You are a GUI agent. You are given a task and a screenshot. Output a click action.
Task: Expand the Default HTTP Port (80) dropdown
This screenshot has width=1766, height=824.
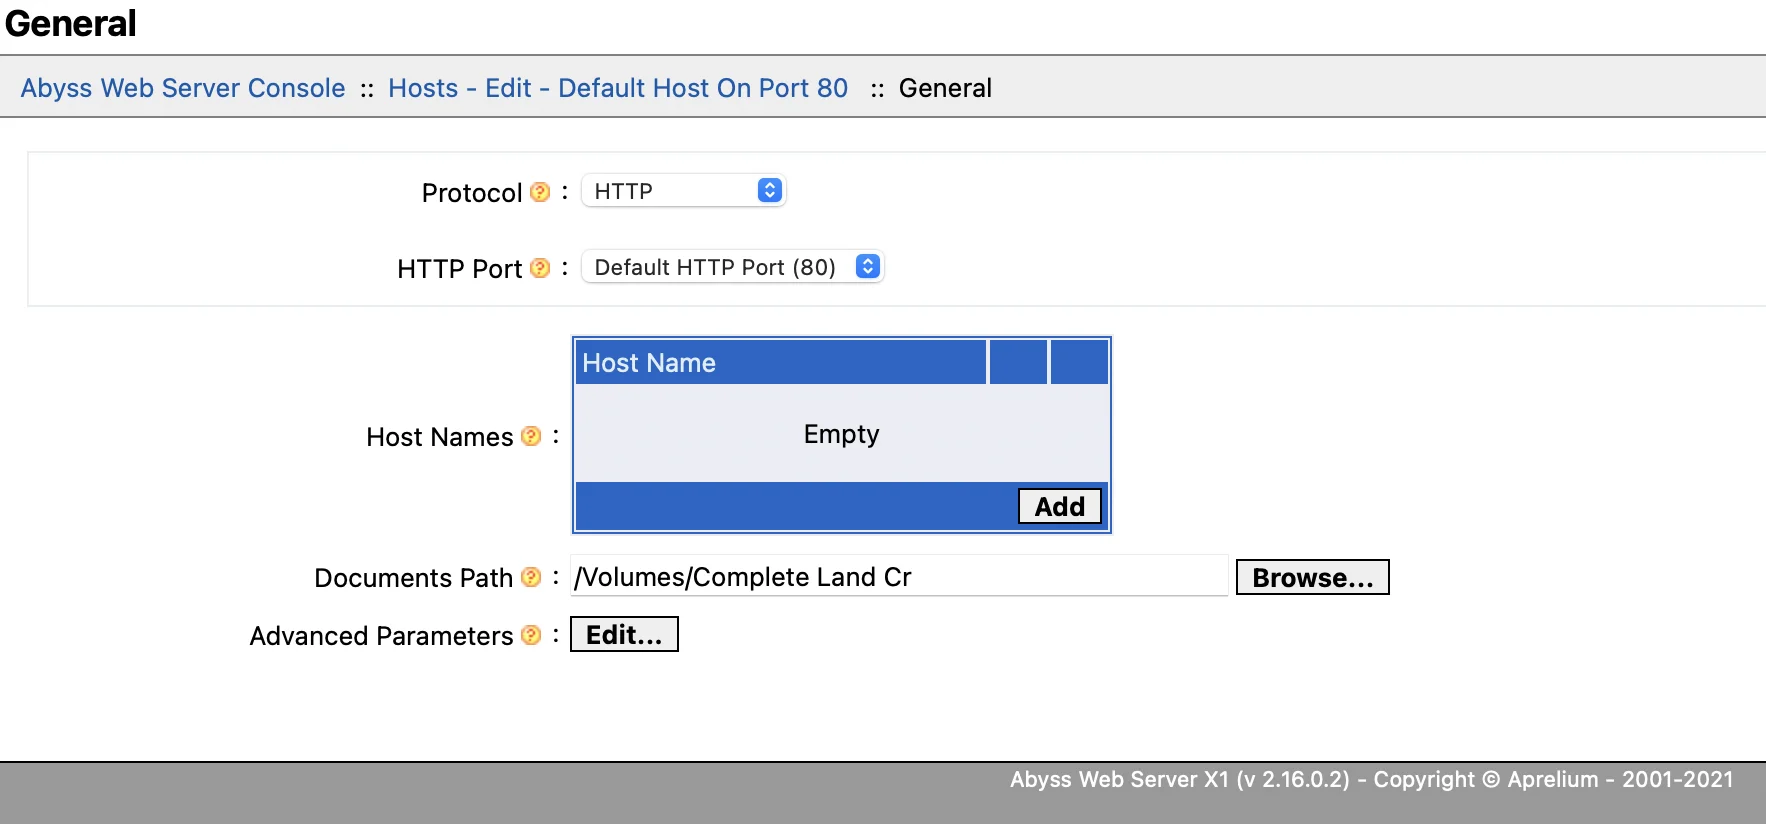pos(733,267)
